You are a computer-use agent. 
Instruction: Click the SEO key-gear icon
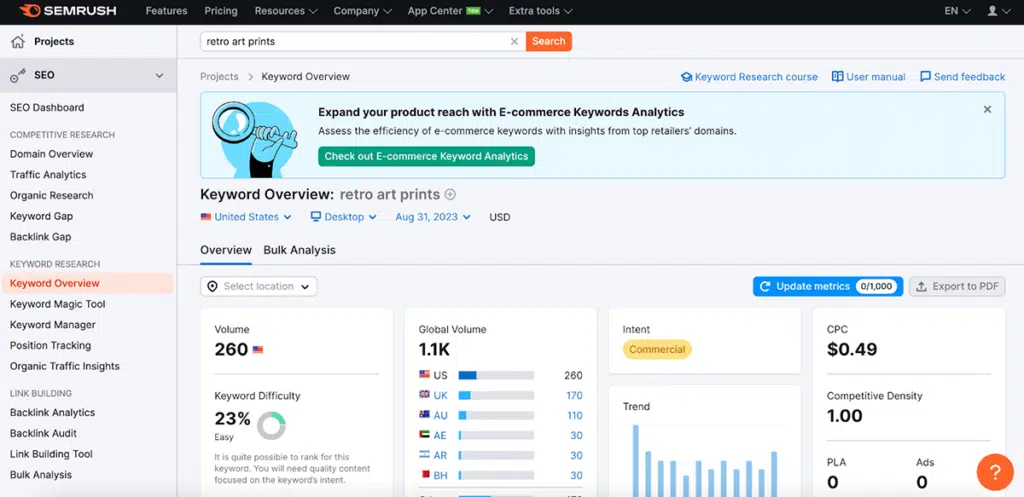[18, 76]
